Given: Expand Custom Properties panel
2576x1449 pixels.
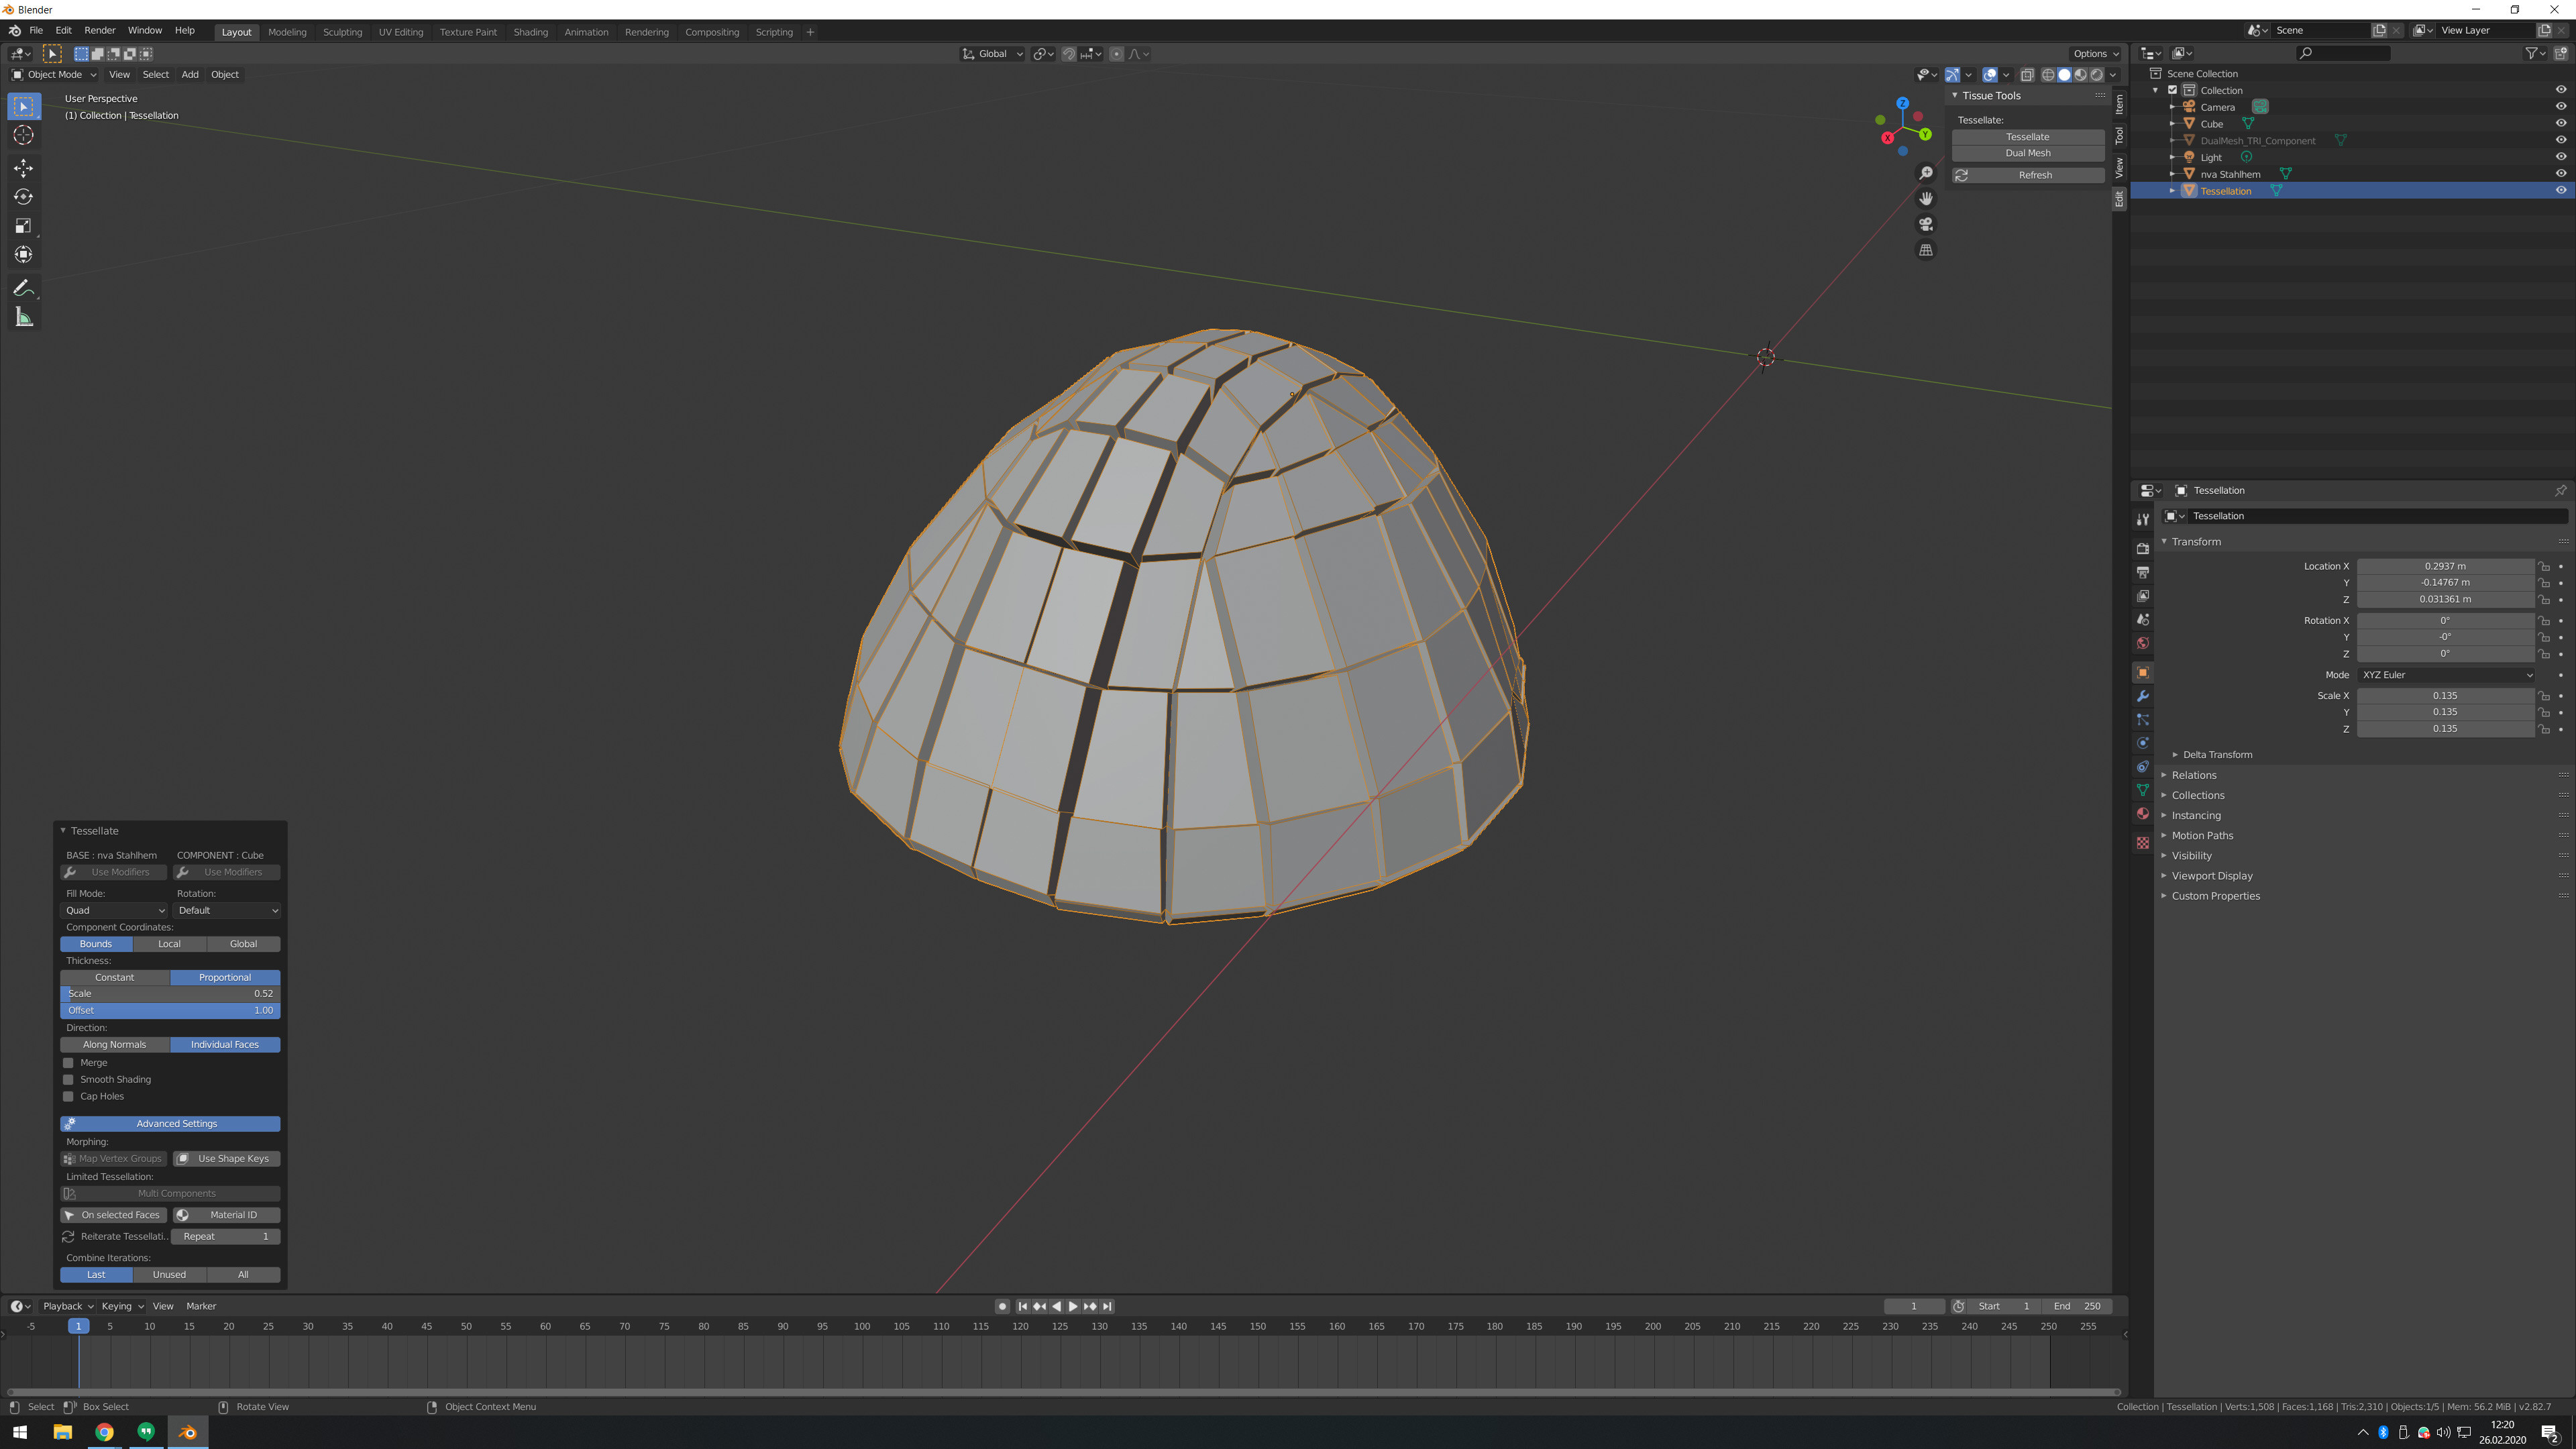Looking at the screenshot, I should [2215, 896].
